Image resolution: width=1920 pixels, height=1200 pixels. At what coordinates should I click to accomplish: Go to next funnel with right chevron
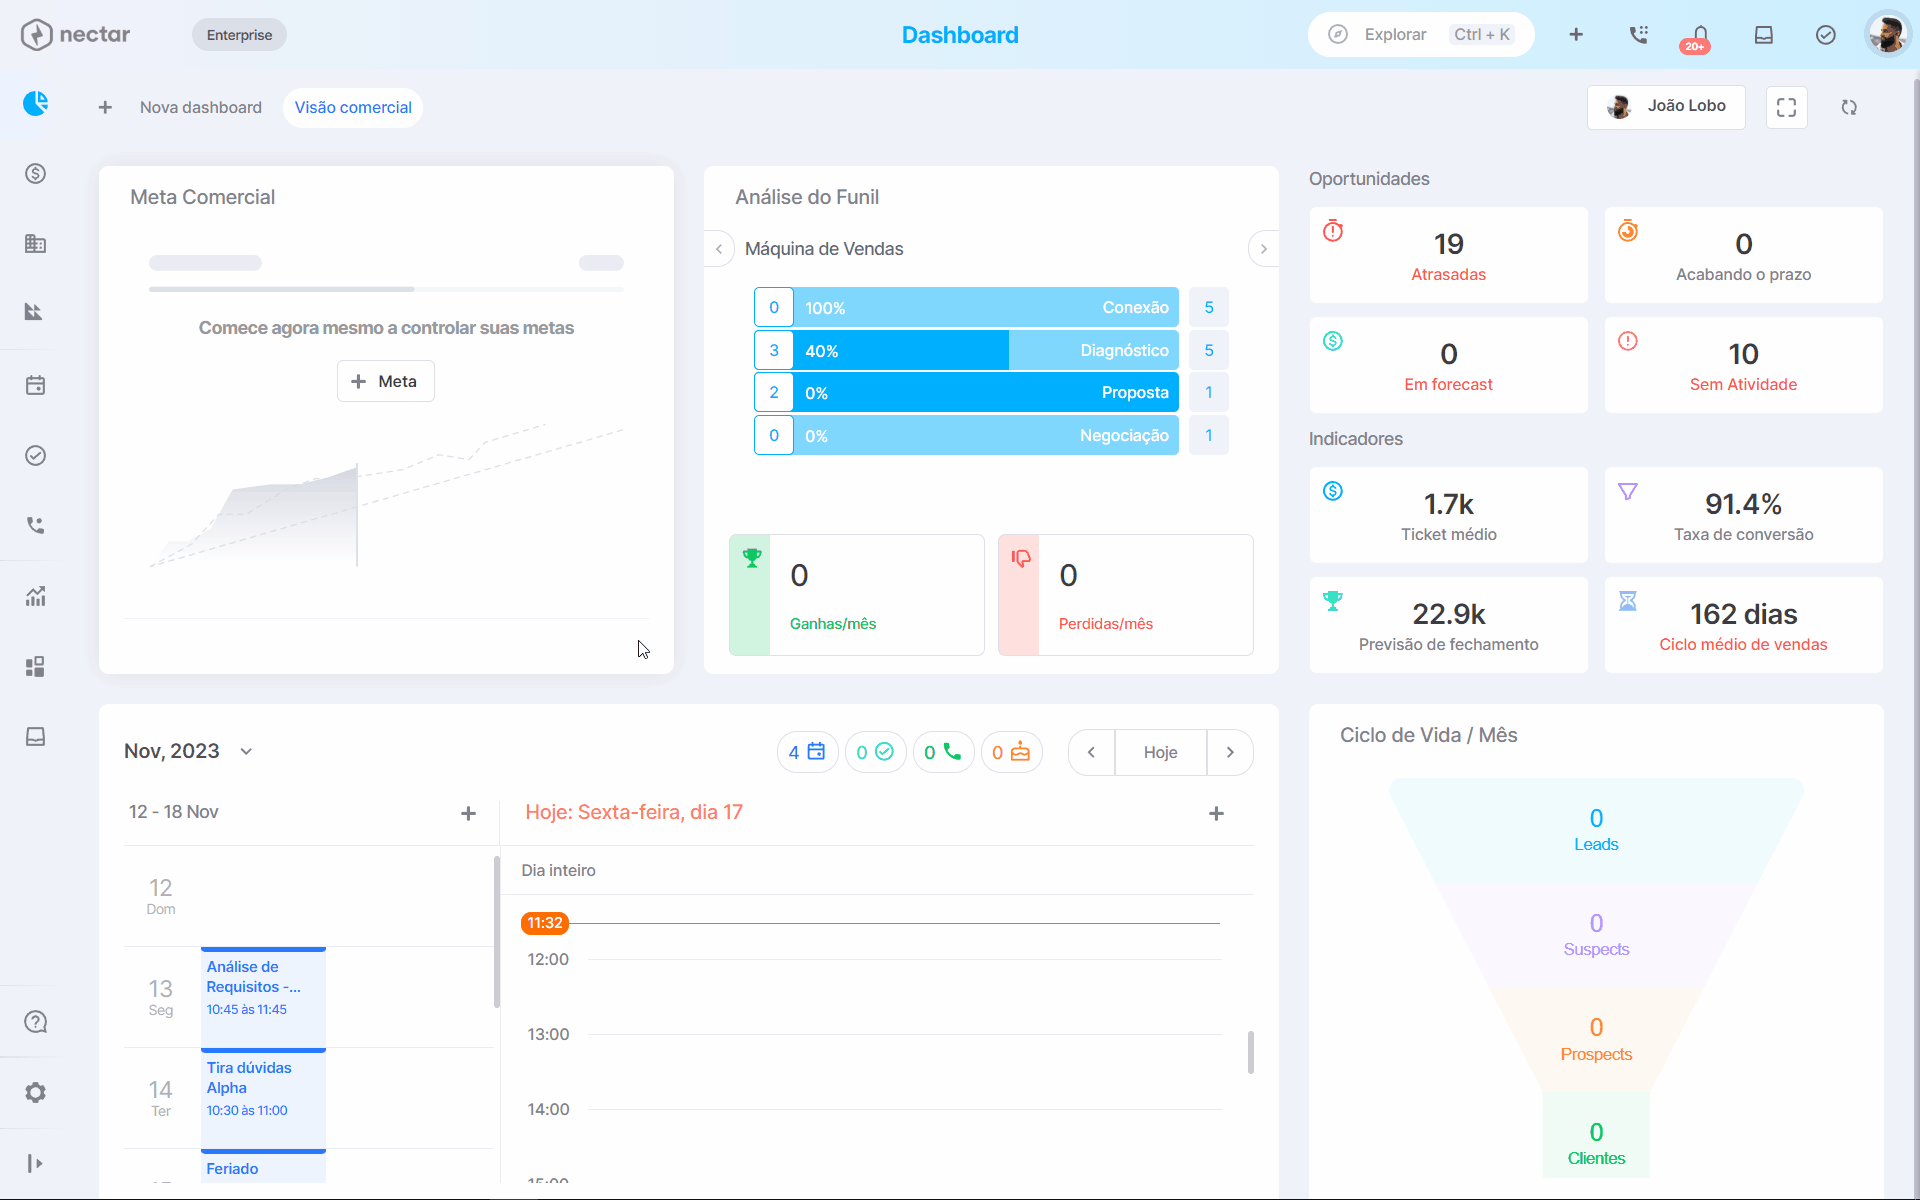pos(1264,249)
